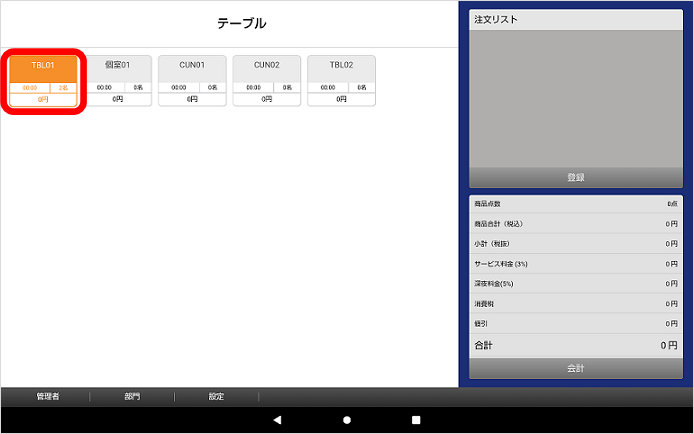Choose the CUN01 counter seat tile

click(192, 80)
